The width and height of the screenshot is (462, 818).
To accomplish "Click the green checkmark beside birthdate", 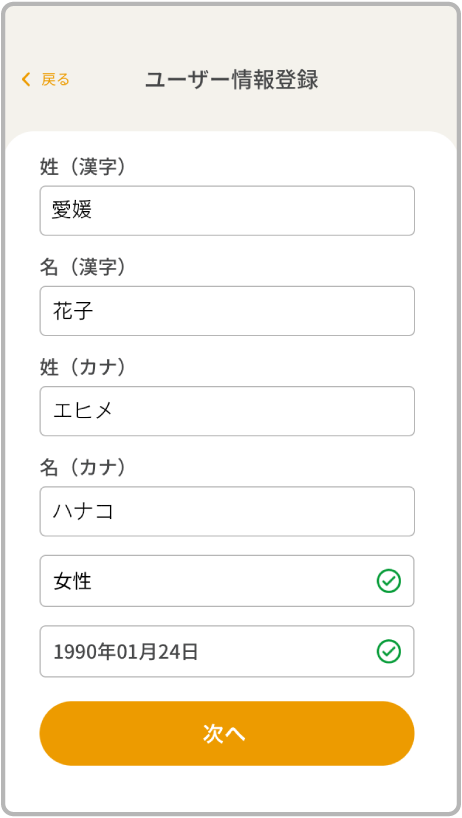I will (388, 652).
